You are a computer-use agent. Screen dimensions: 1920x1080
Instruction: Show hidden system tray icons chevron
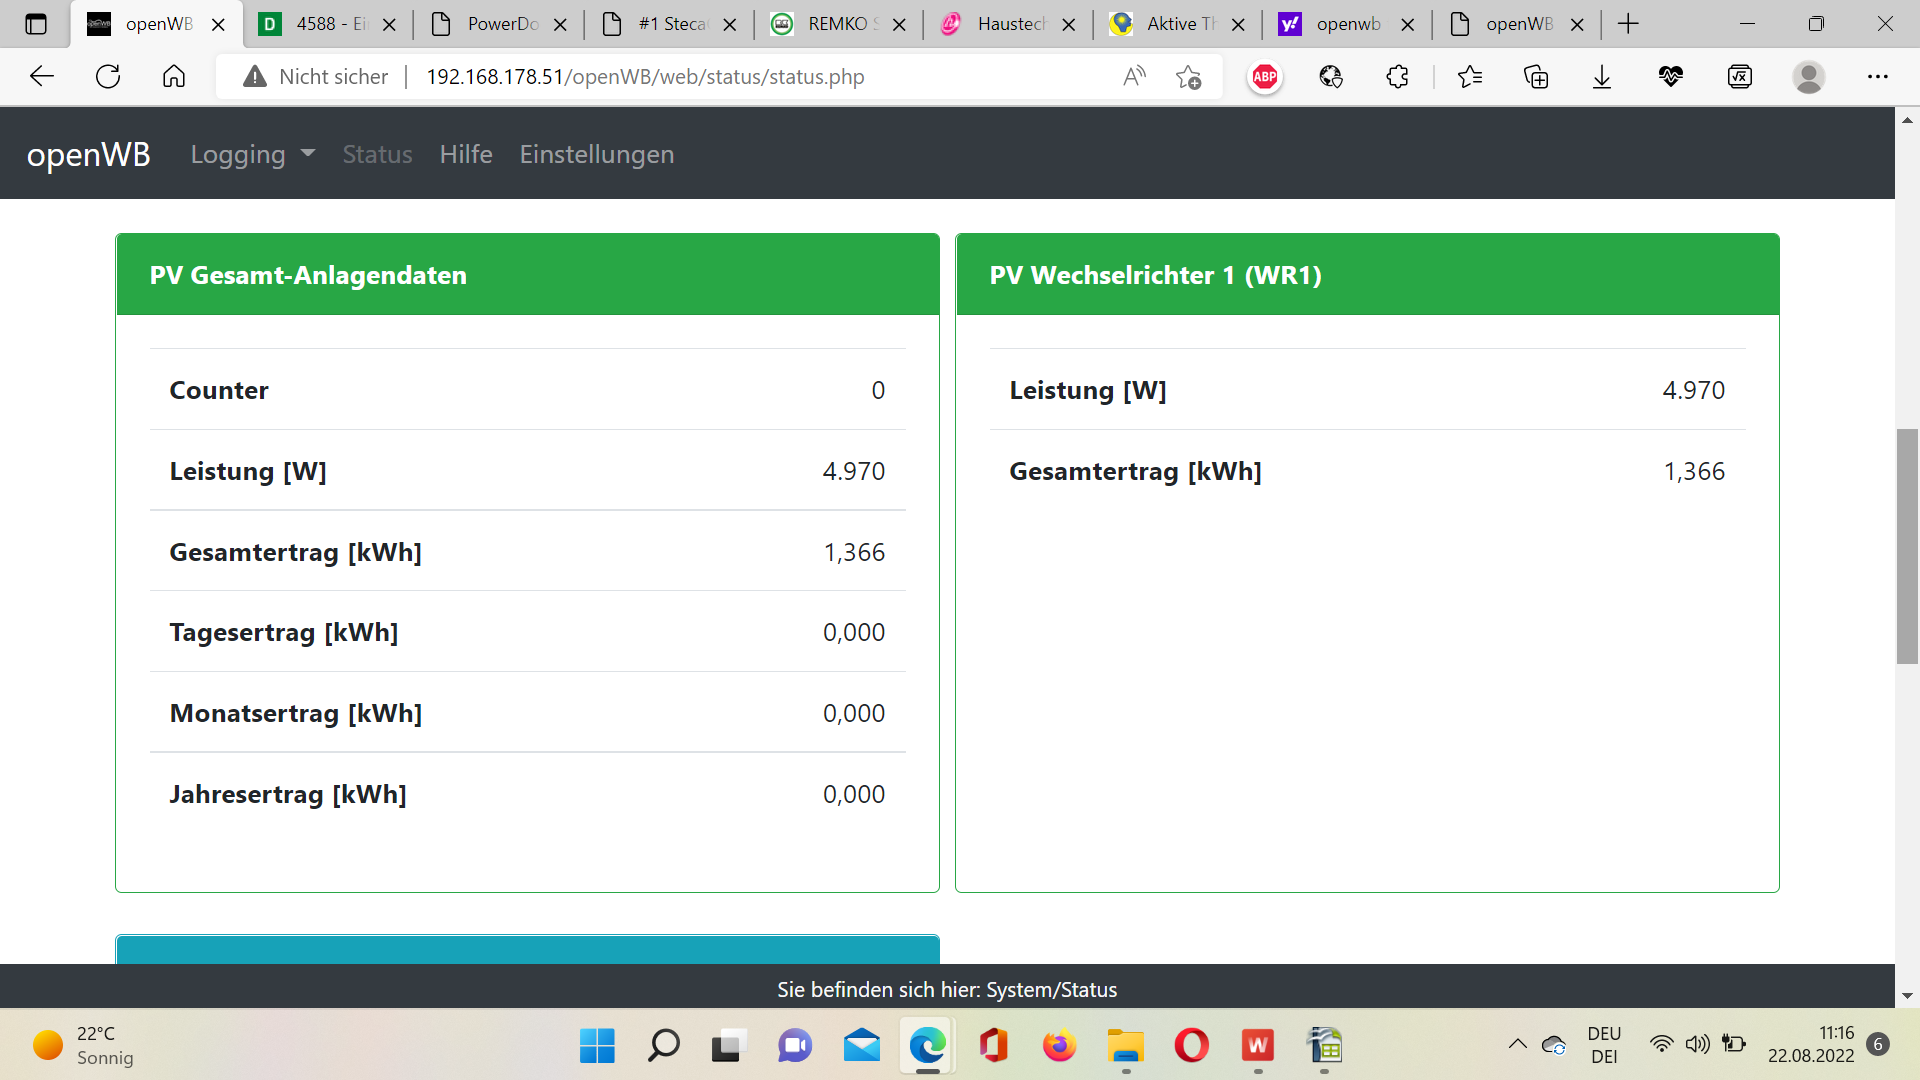click(x=1517, y=1044)
